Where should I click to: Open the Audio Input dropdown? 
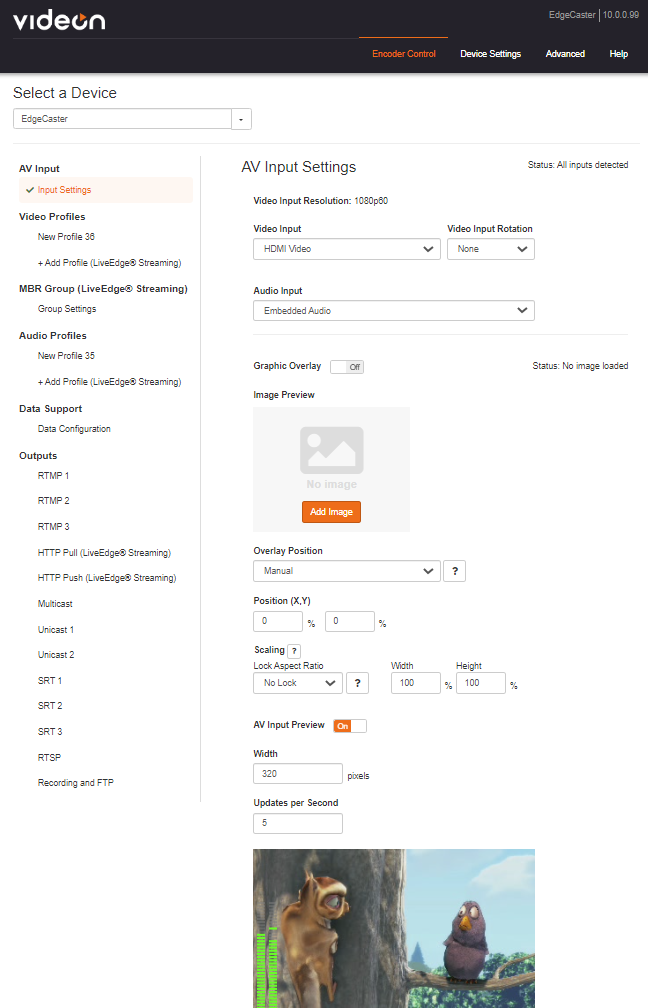393,310
